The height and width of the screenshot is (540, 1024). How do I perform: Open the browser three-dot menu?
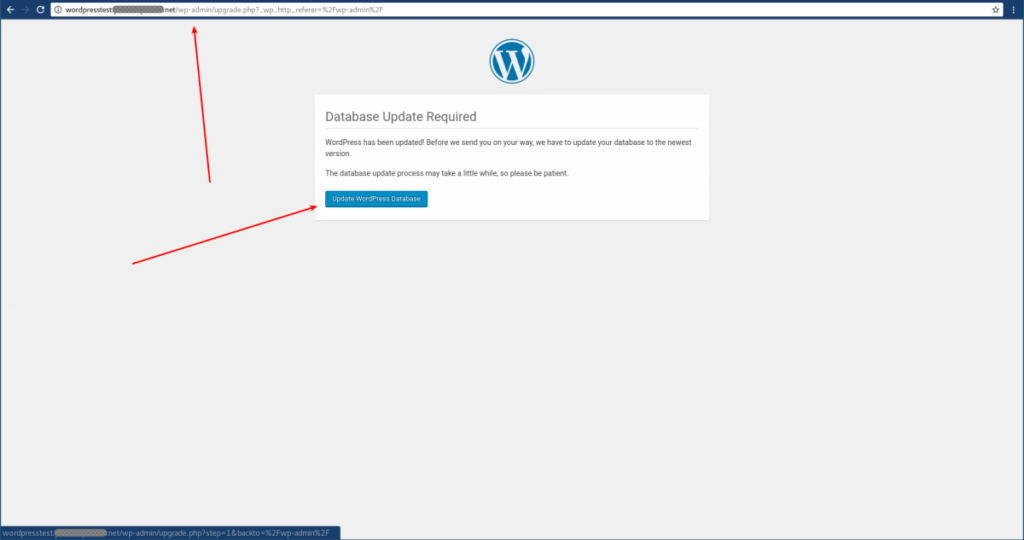coord(1014,10)
